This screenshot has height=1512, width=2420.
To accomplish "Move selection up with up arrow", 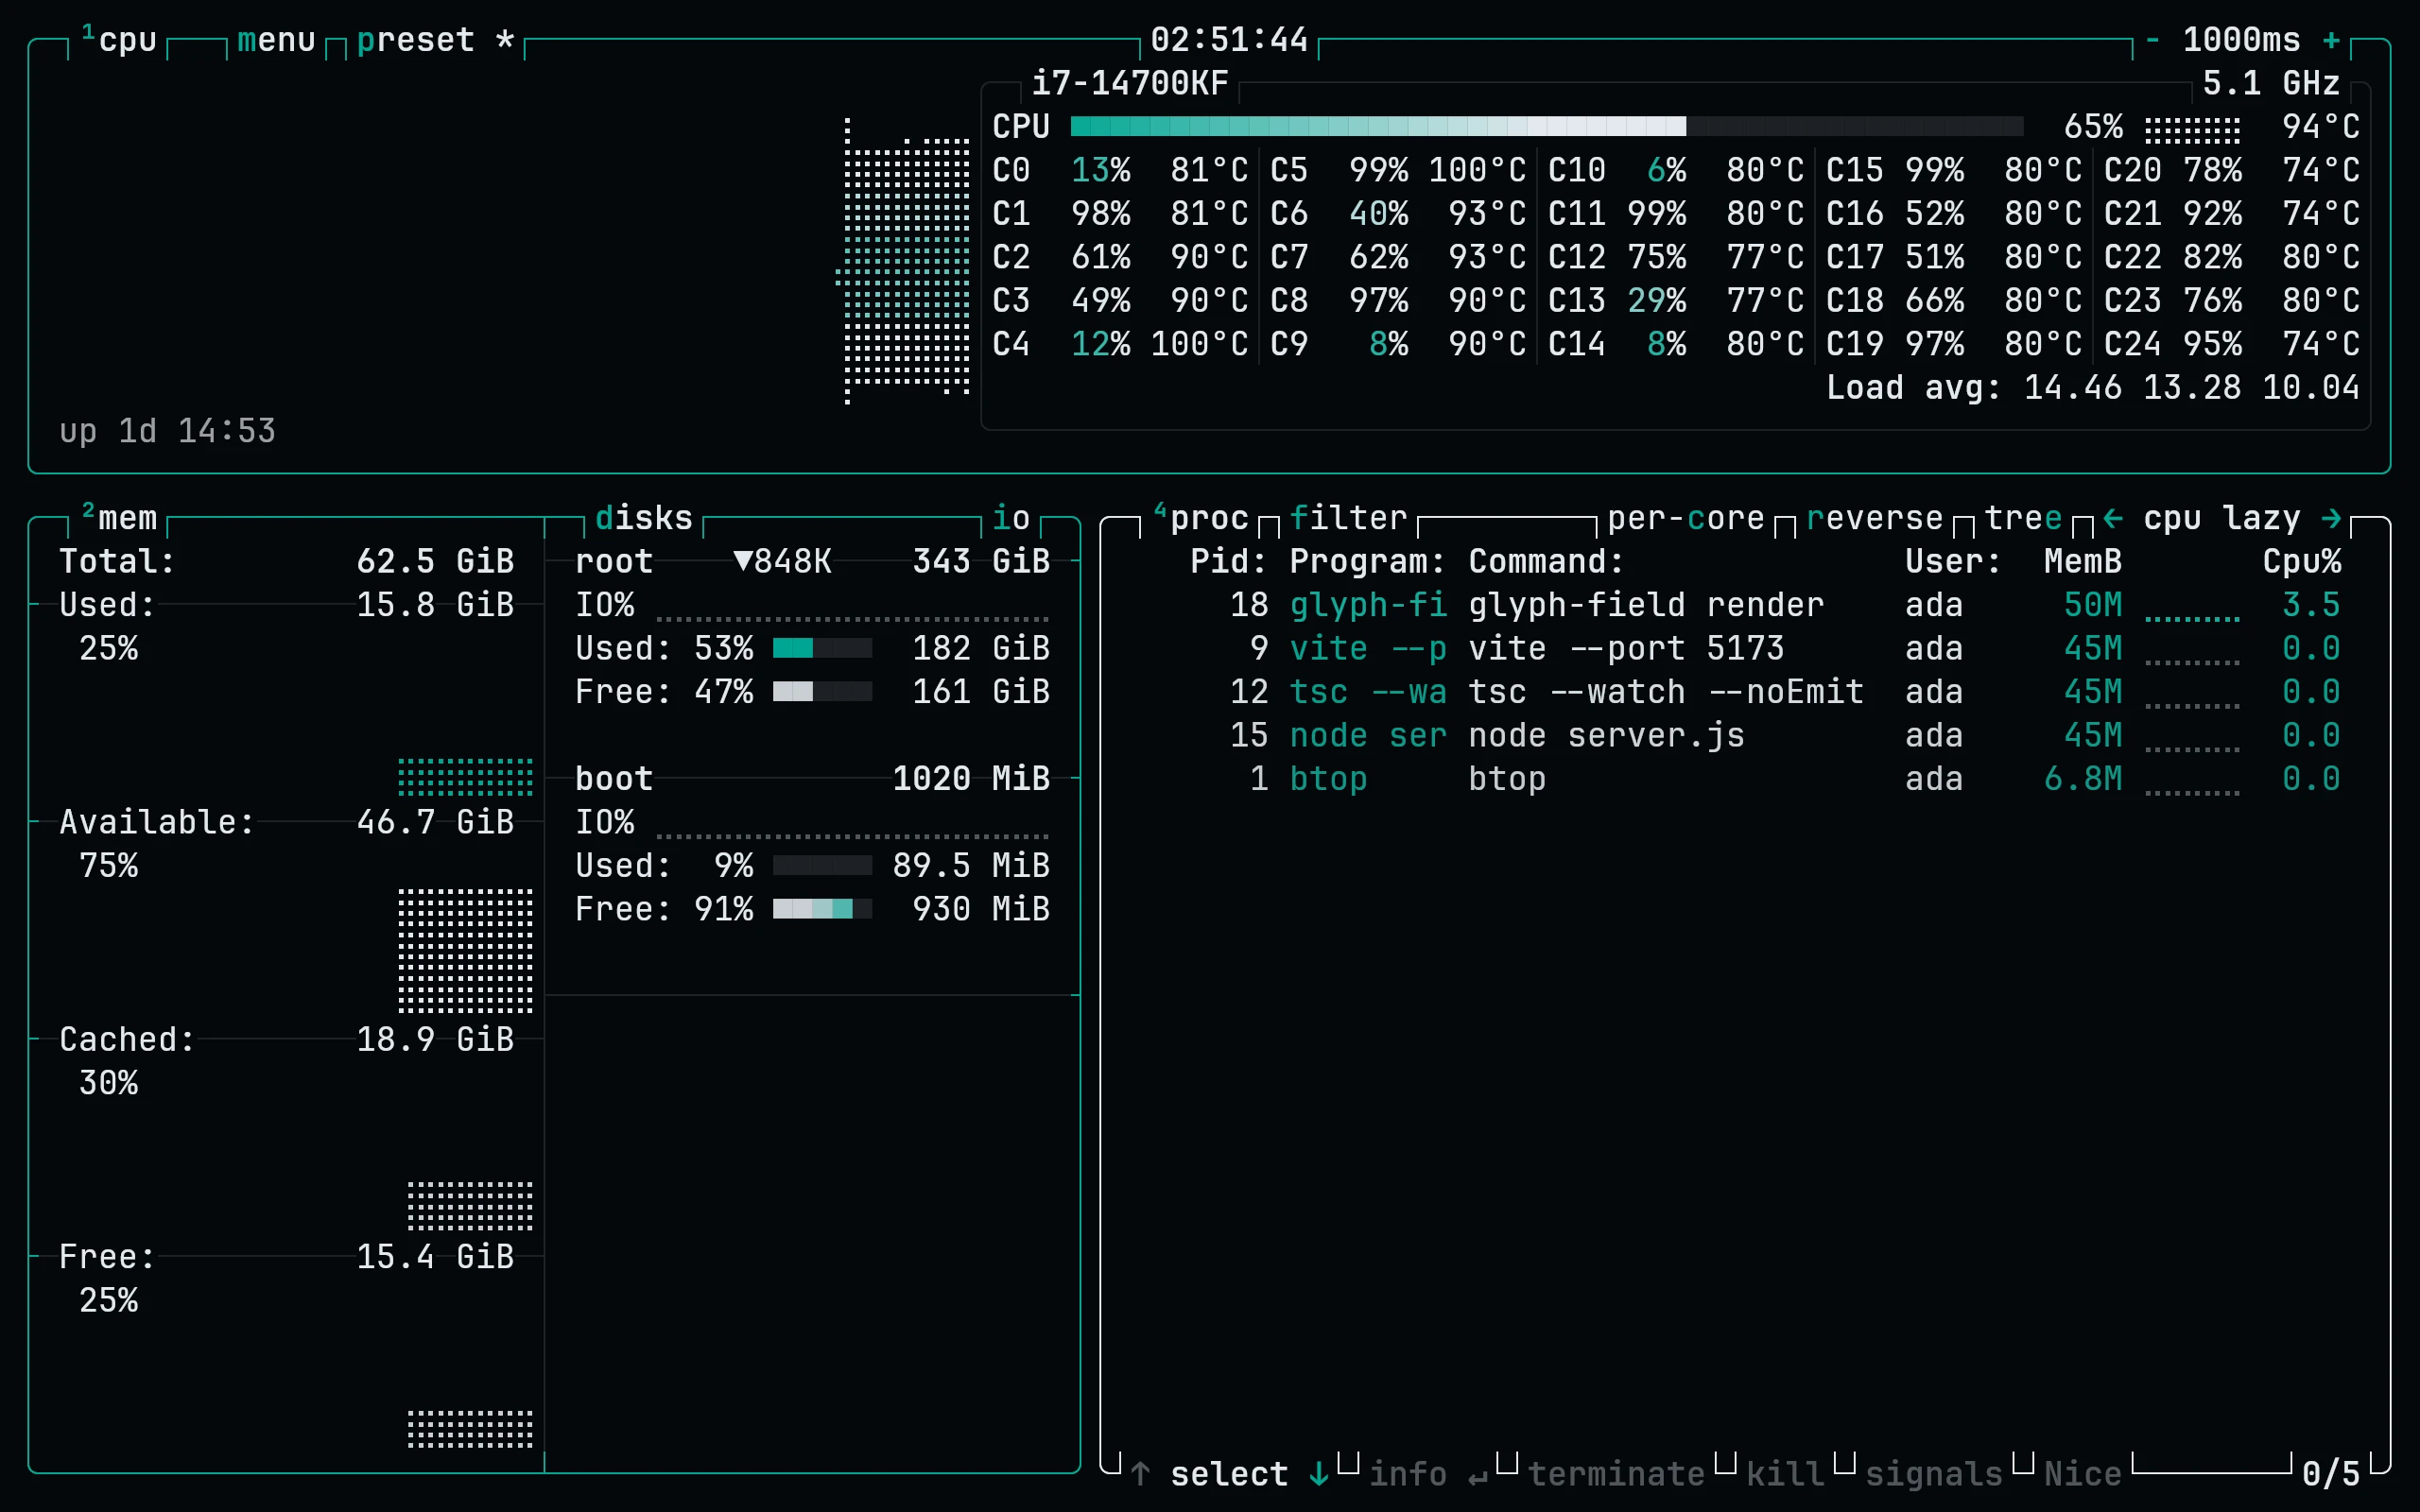I will (x=1140, y=1474).
